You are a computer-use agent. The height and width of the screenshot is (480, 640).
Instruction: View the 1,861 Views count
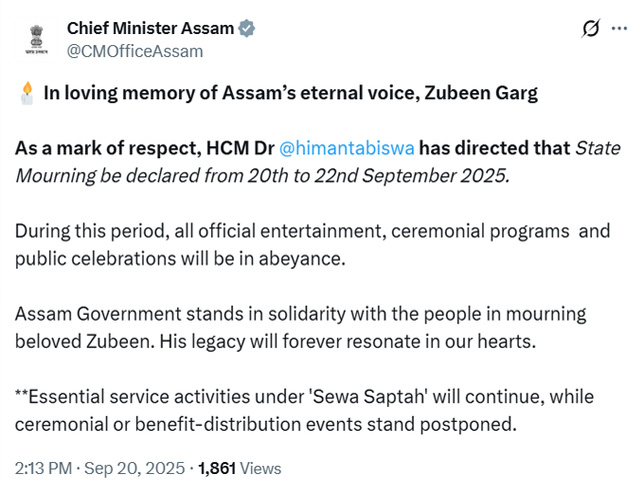[240, 468]
